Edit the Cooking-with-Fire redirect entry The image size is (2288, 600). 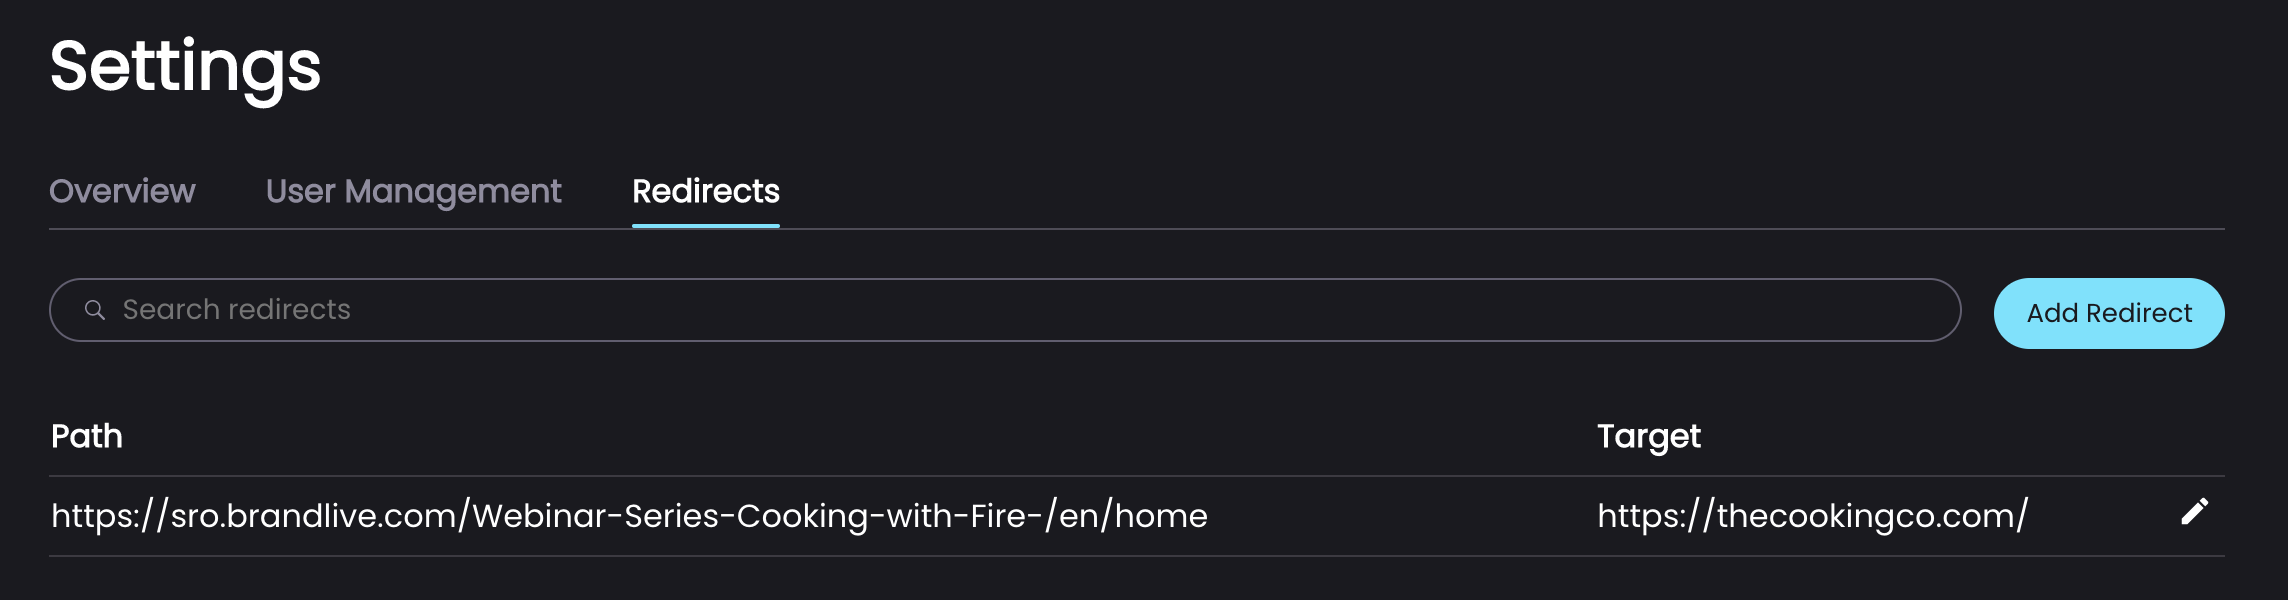(x=2194, y=512)
